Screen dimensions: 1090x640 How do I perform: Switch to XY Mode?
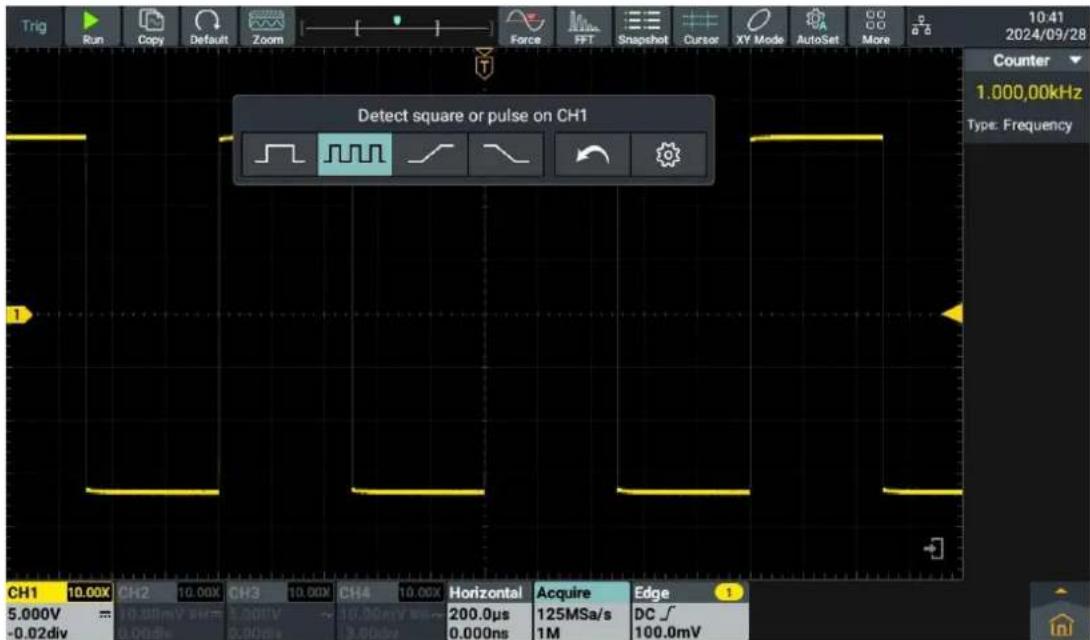pos(759,28)
